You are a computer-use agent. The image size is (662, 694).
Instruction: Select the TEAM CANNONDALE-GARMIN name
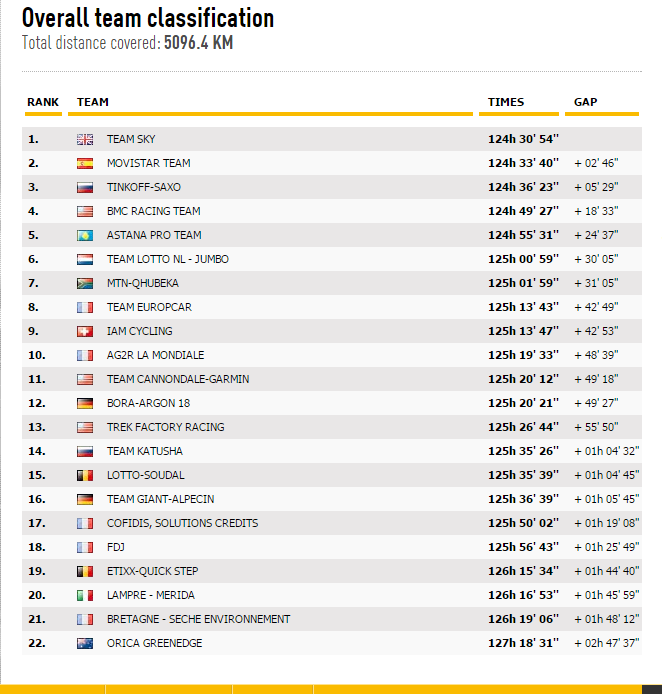coord(178,379)
